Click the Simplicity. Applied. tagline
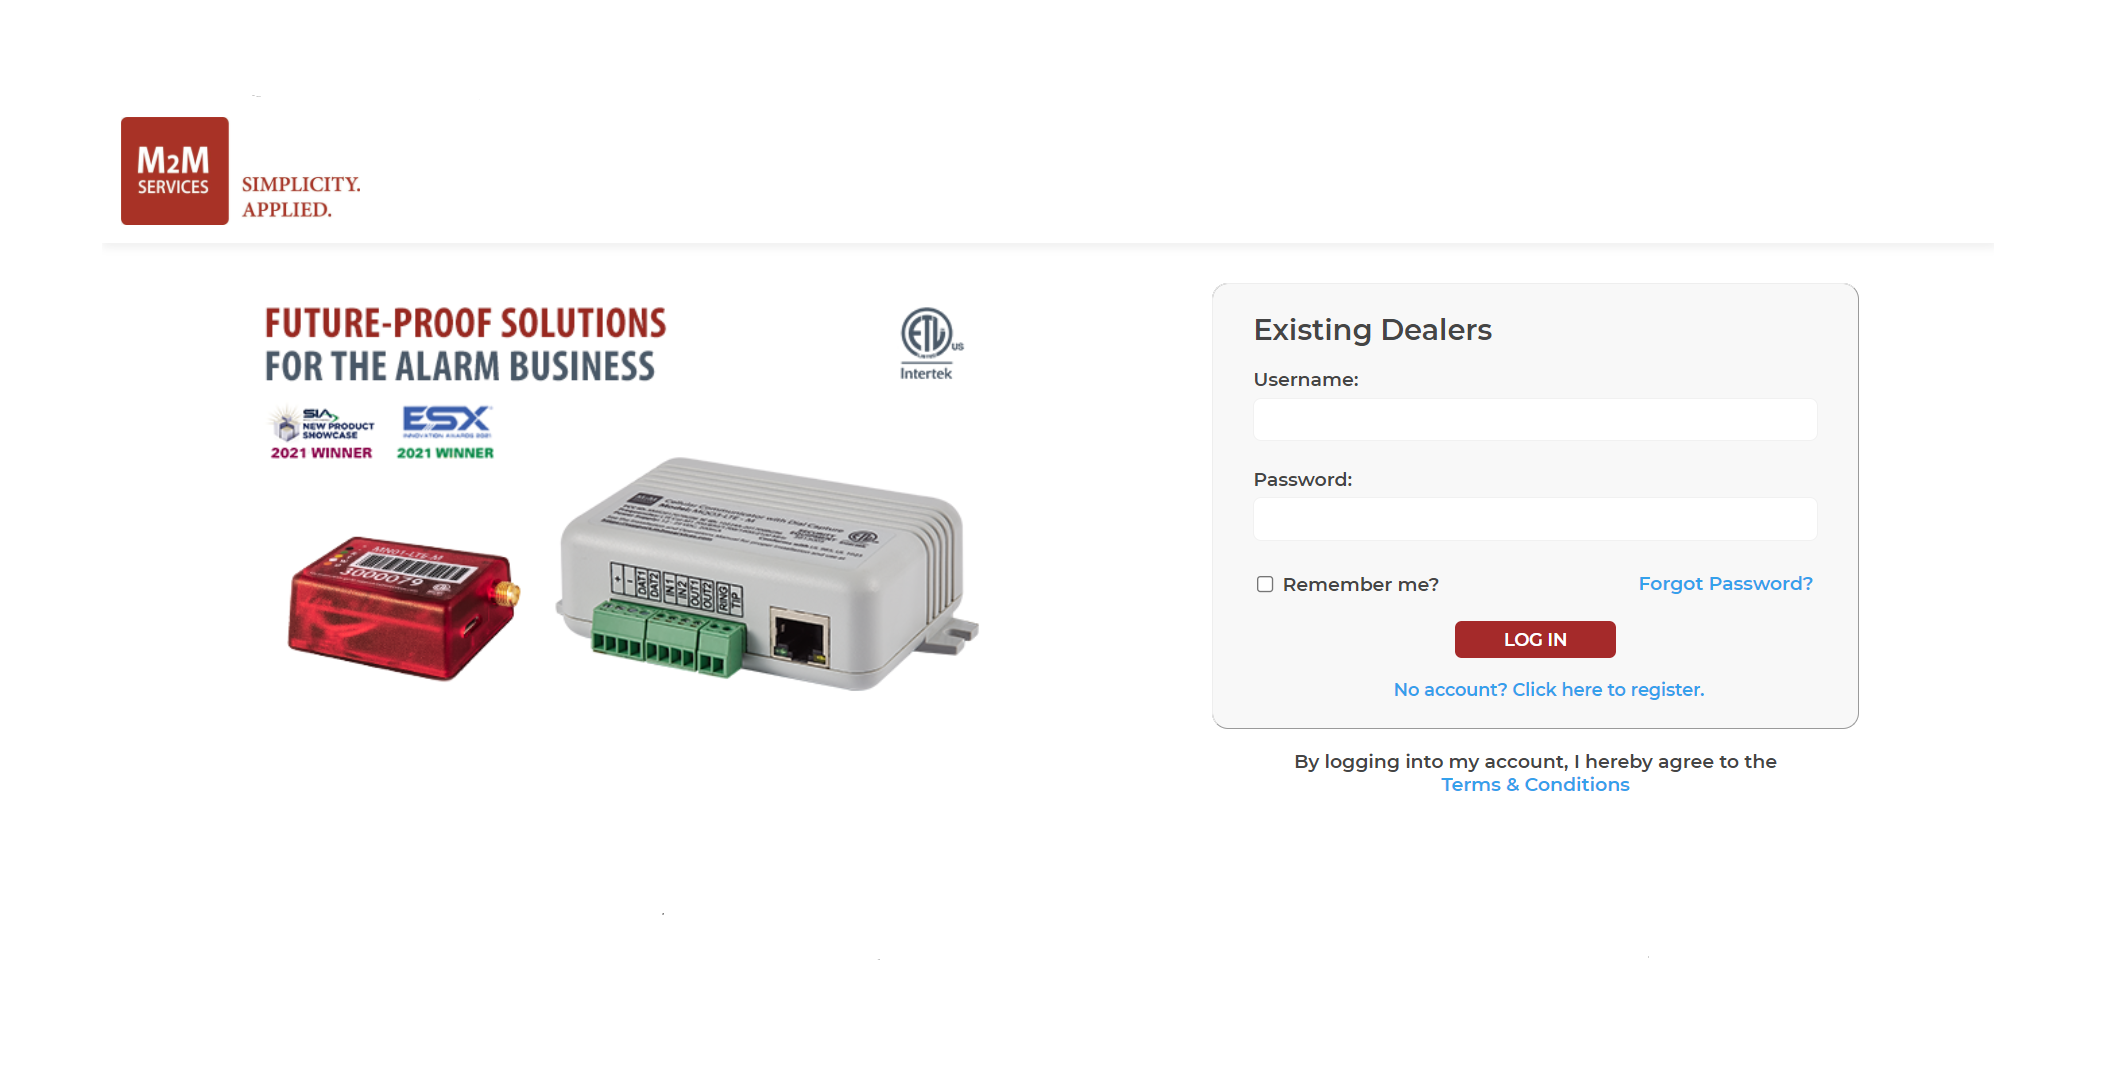The height and width of the screenshot is (1092, 2111). click(301, 197)
